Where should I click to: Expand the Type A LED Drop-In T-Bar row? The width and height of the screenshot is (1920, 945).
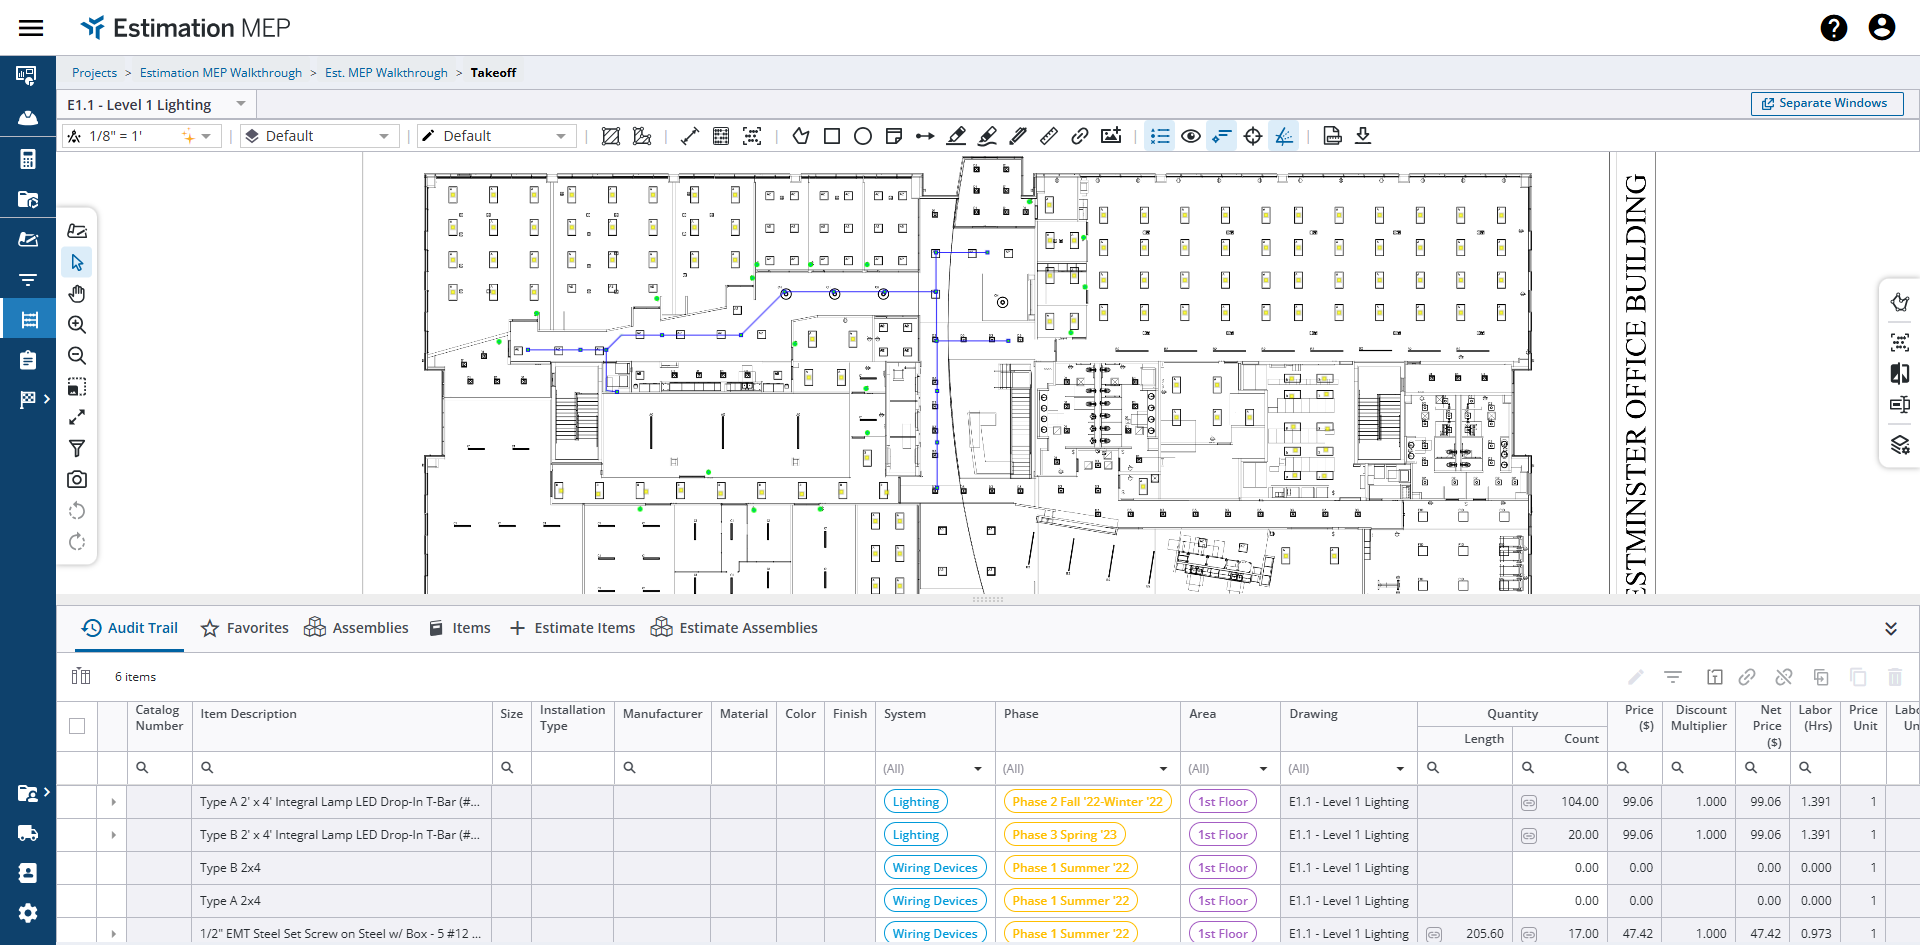[x=112, y=801]
